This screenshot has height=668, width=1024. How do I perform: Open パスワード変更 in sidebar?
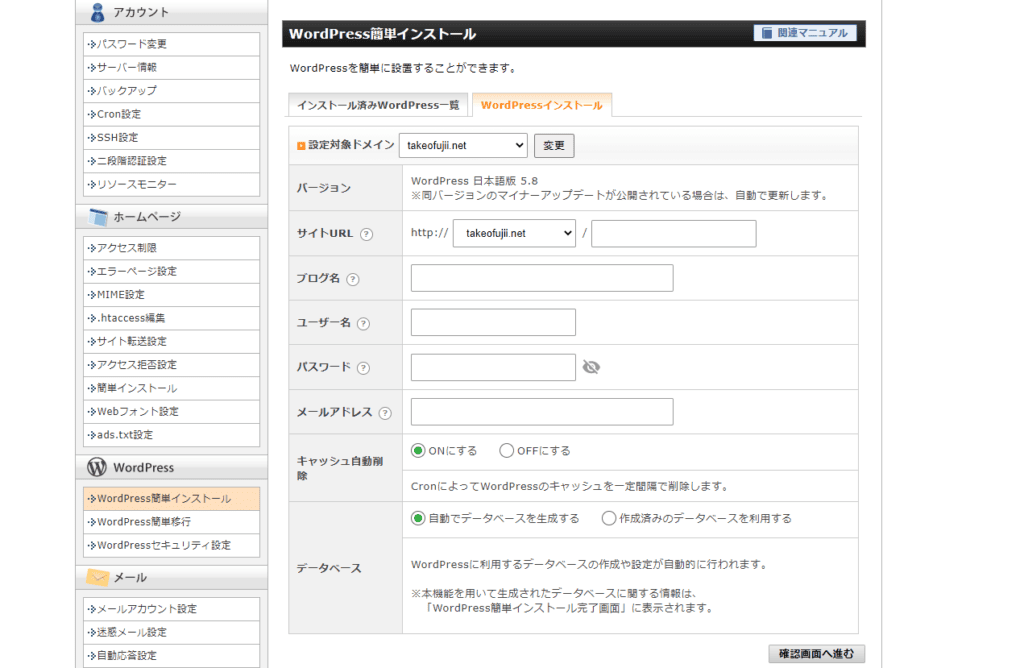[x=171, y=44]
